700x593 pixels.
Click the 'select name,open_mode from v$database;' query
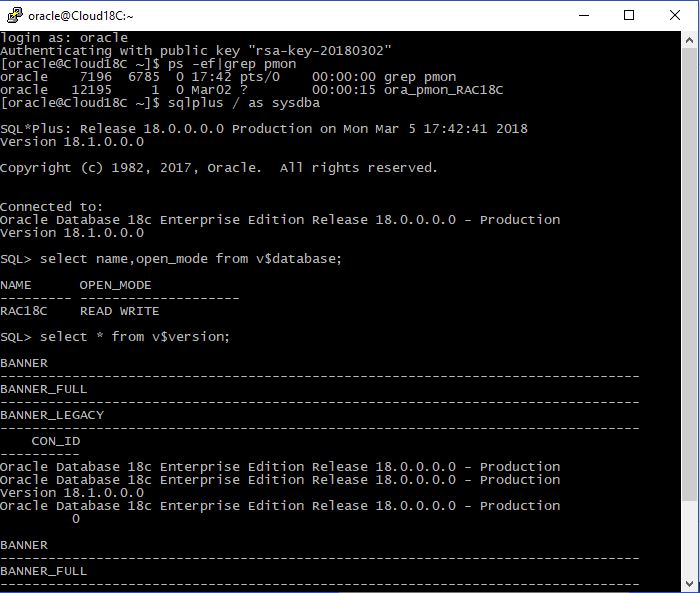point(191,259)
